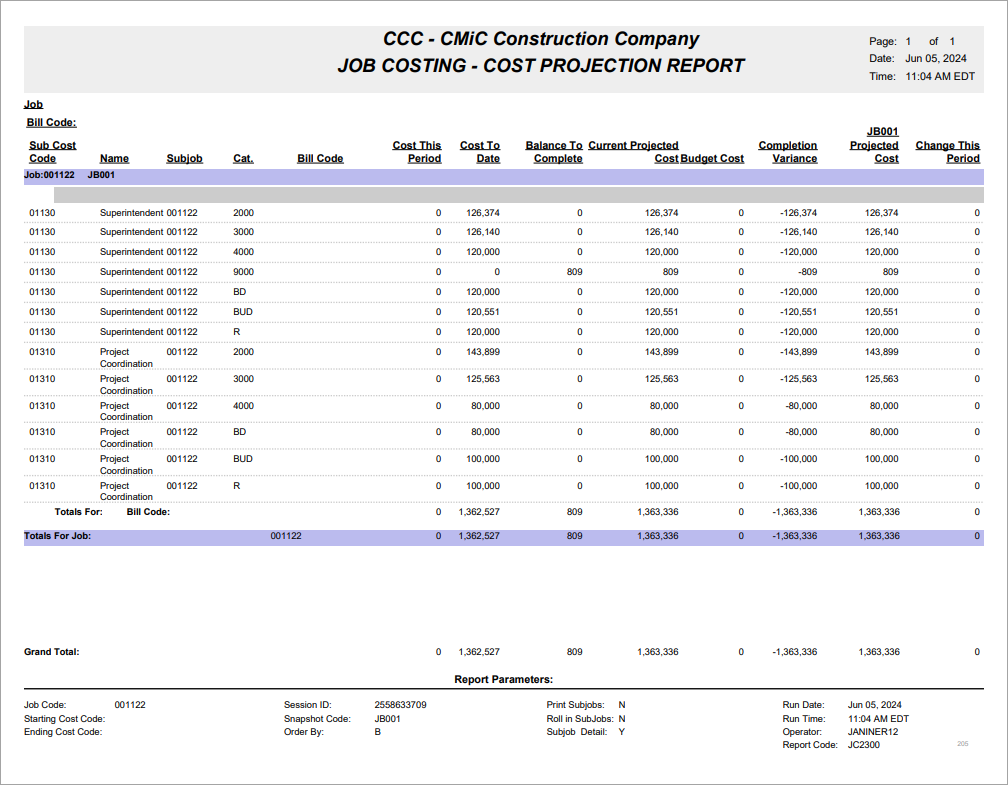Sort by the Sub Cost Code column header
This screenshot has width=1008, height=785.
pos(52,151)
